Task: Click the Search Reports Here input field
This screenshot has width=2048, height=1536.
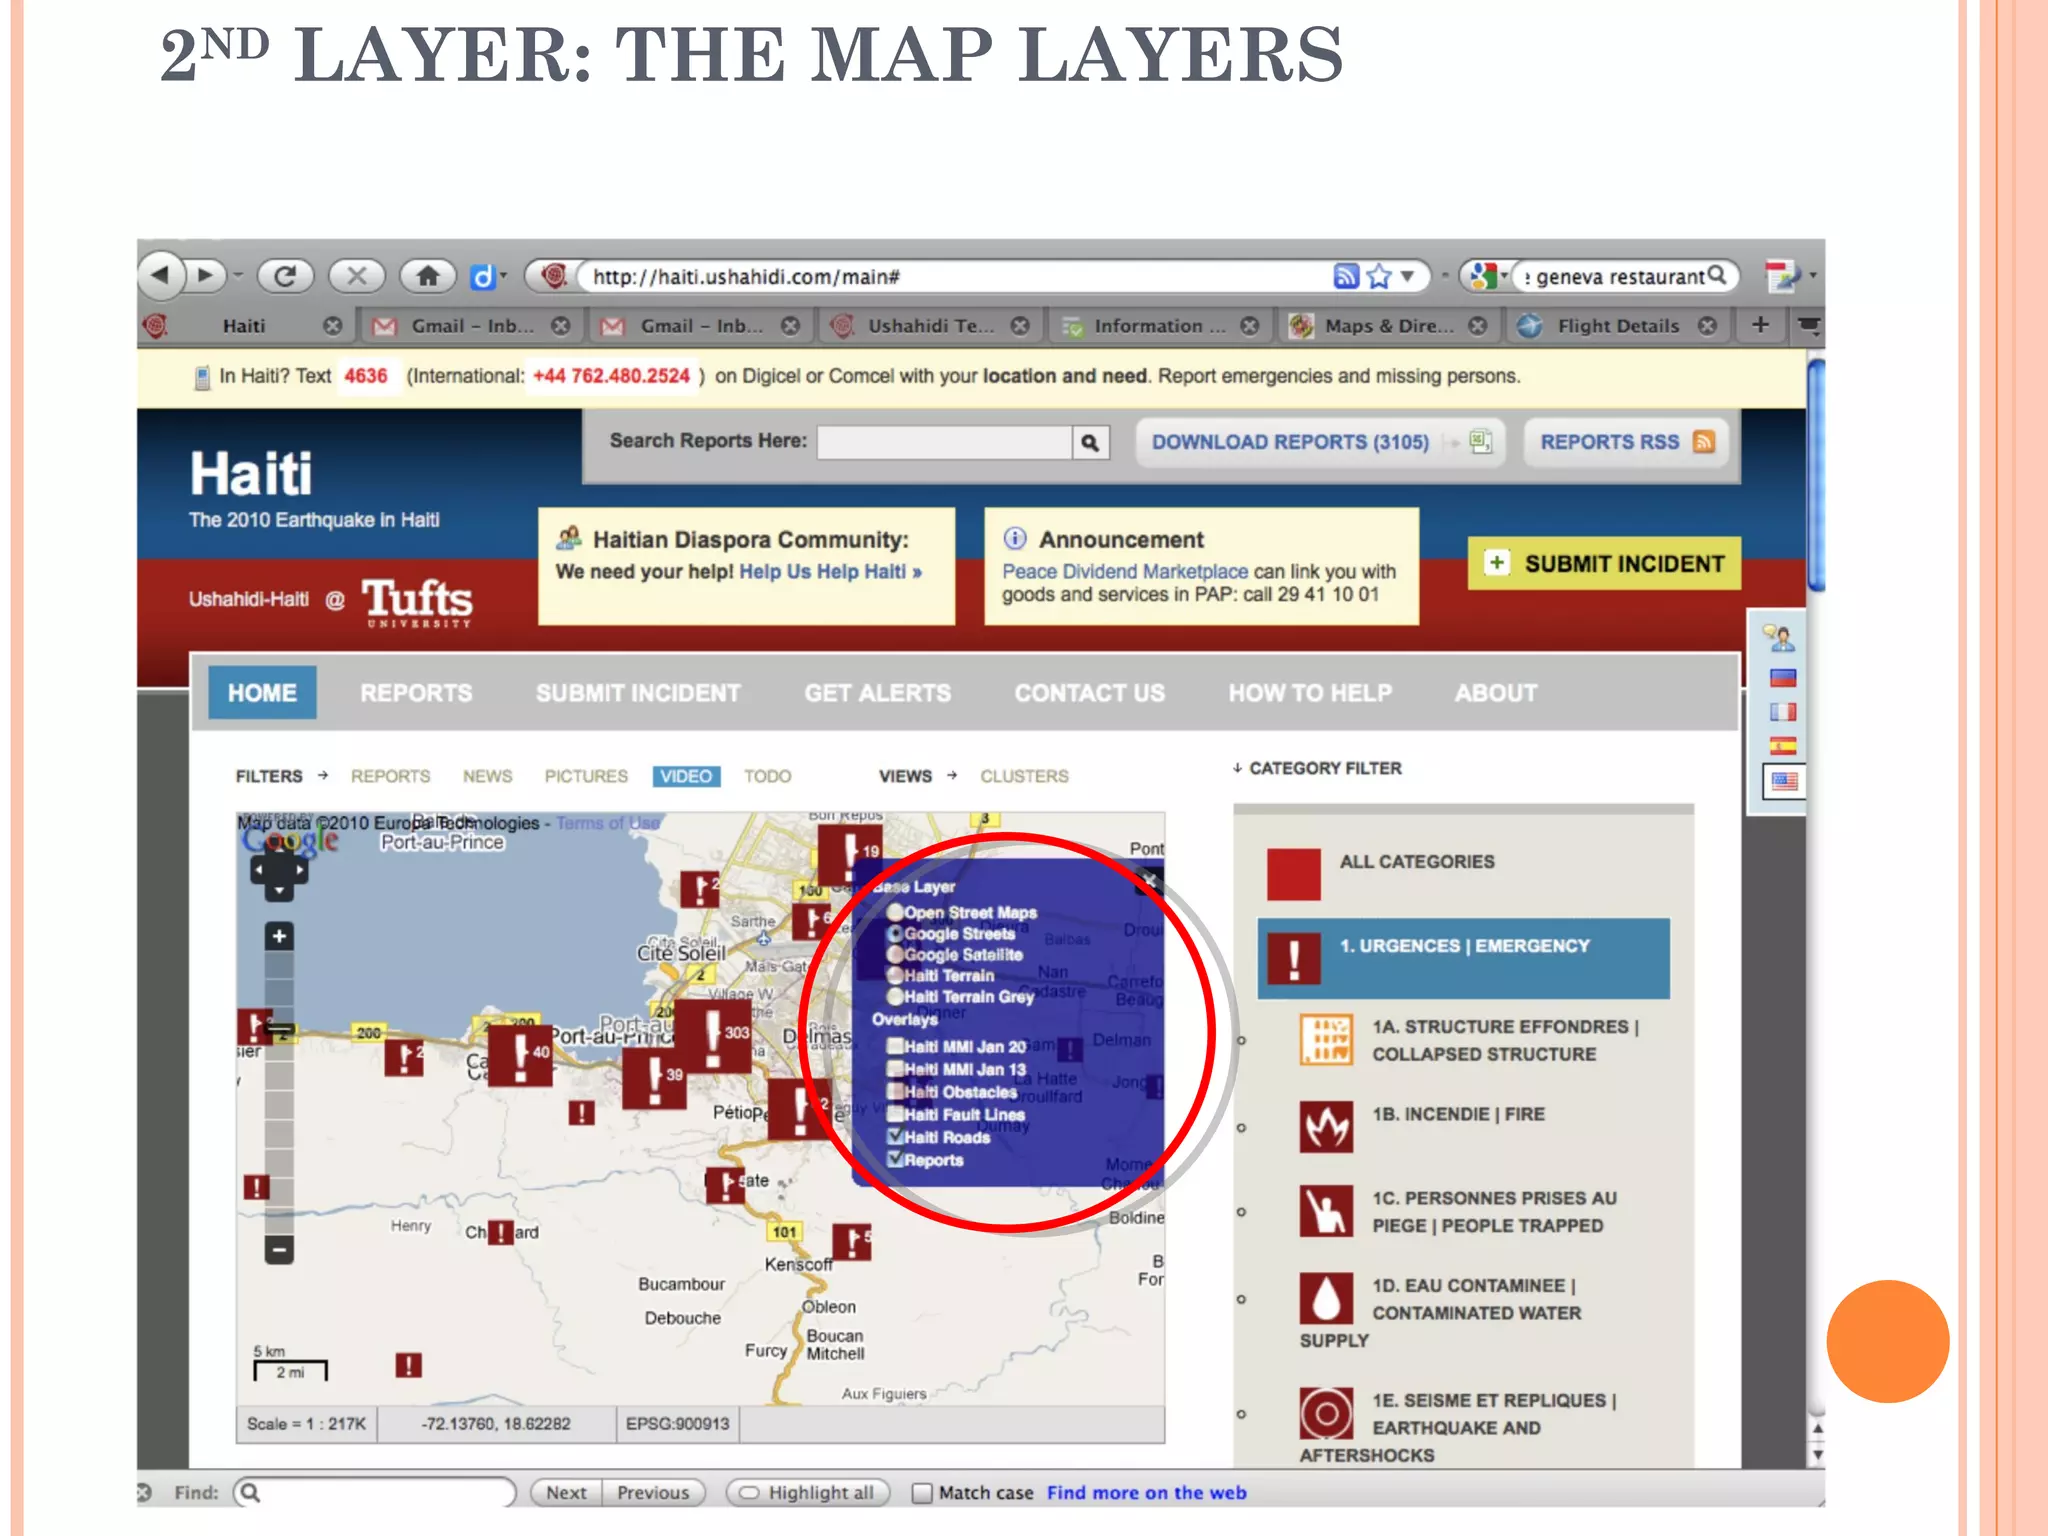Action: coord(944,442)
